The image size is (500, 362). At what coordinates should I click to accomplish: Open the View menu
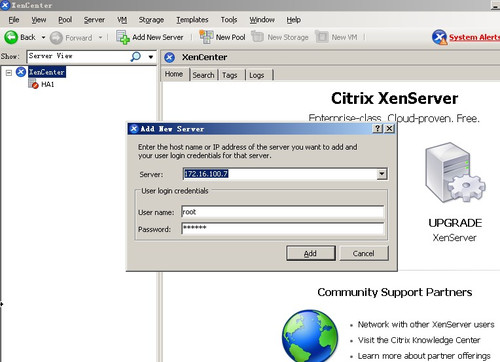click(39, 20)
